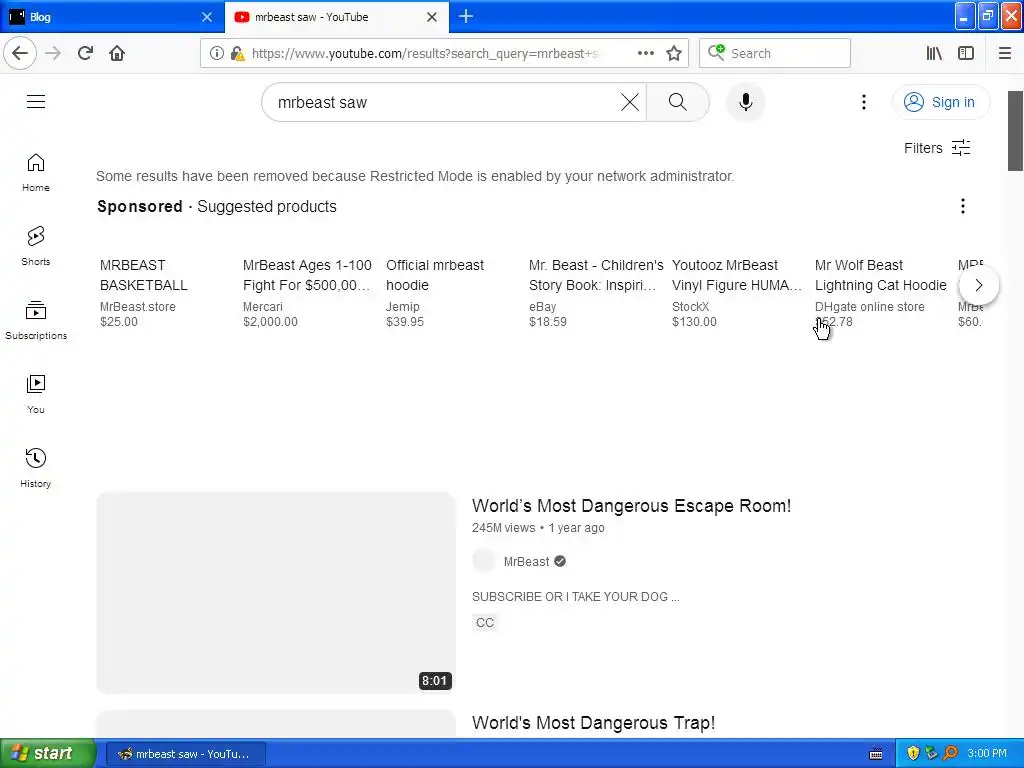1024x768 pixels.
Task: Go to Home in YouTube sidebar
Action: pos(36,173)
